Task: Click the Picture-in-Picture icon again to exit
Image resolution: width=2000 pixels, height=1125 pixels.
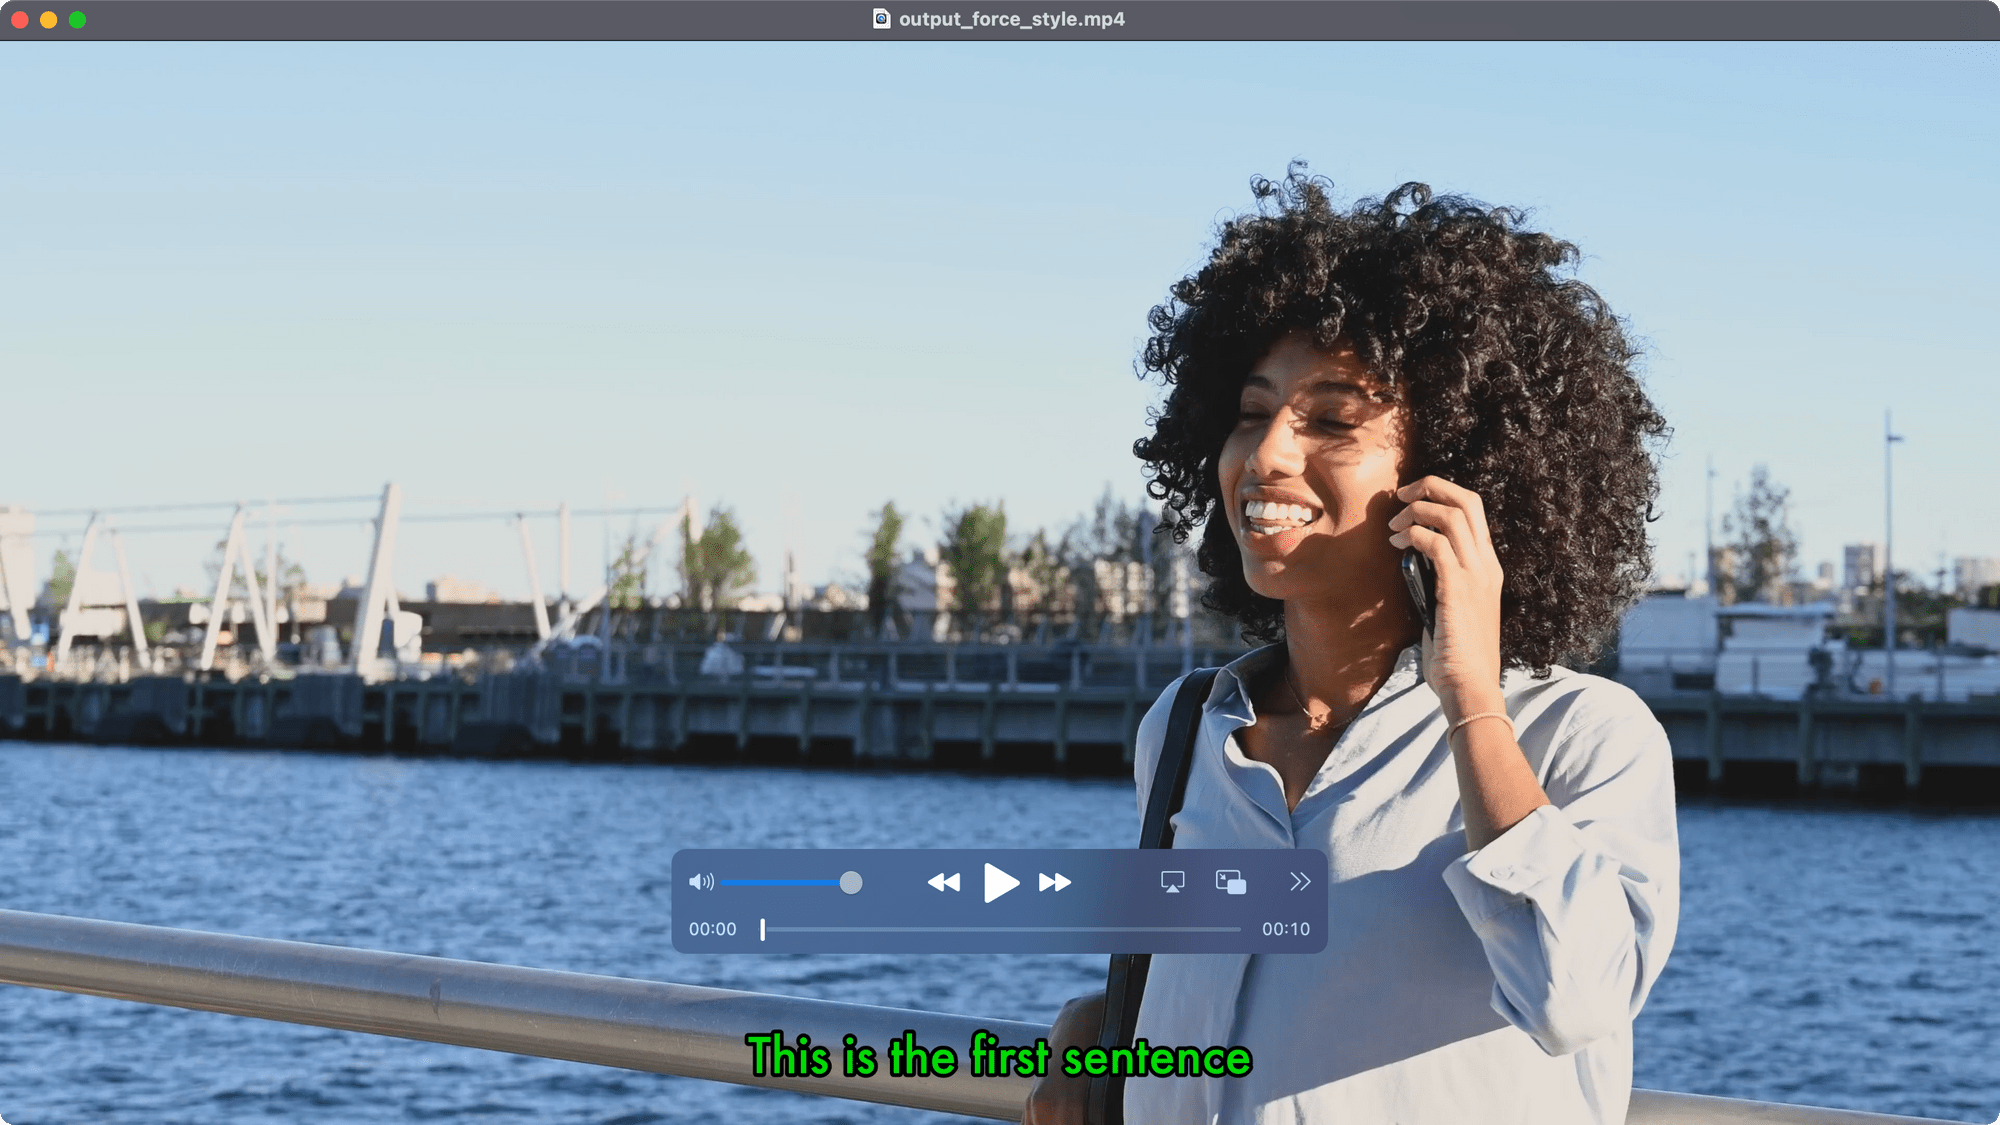Action: 1229,882
